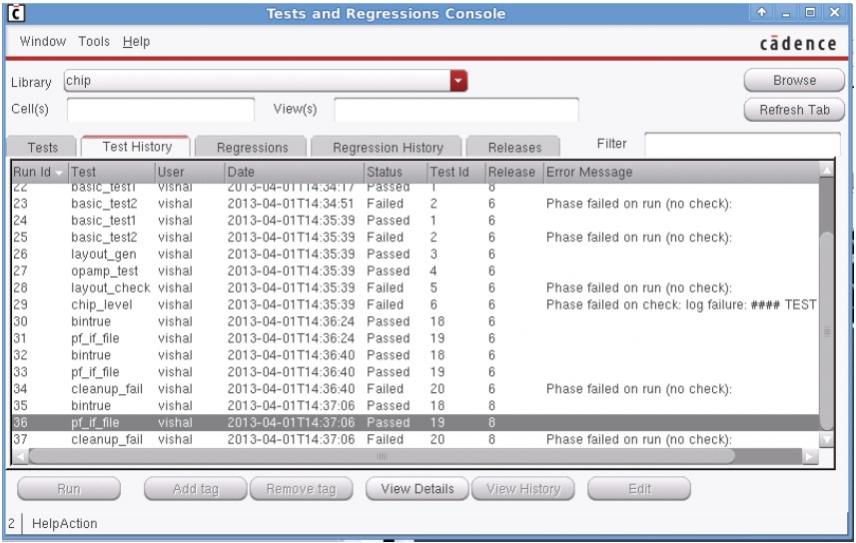The width and height of the screenshot is (856, 543).
Task: Click the horizontal scrollbar right arrow
Action: 810,456
